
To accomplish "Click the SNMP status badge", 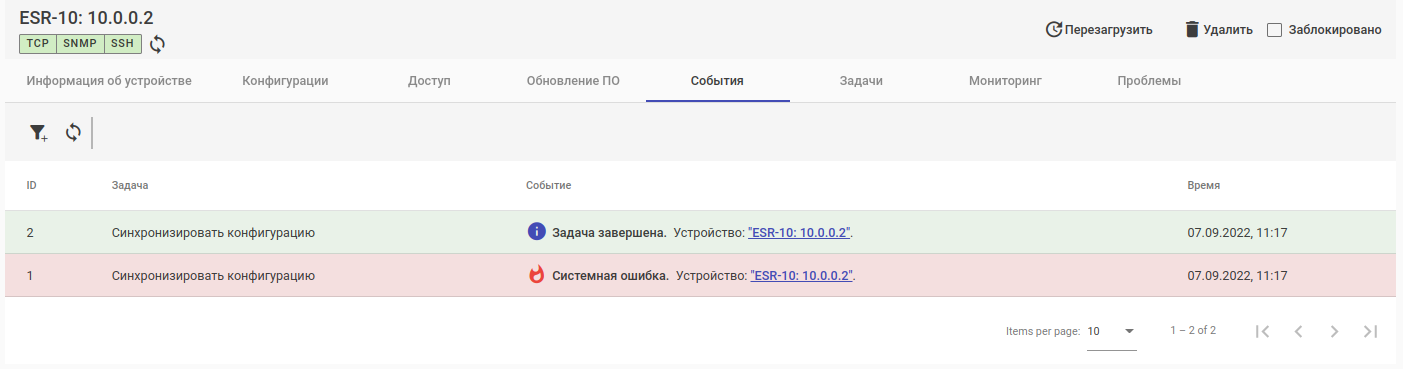I will [80, 44].
